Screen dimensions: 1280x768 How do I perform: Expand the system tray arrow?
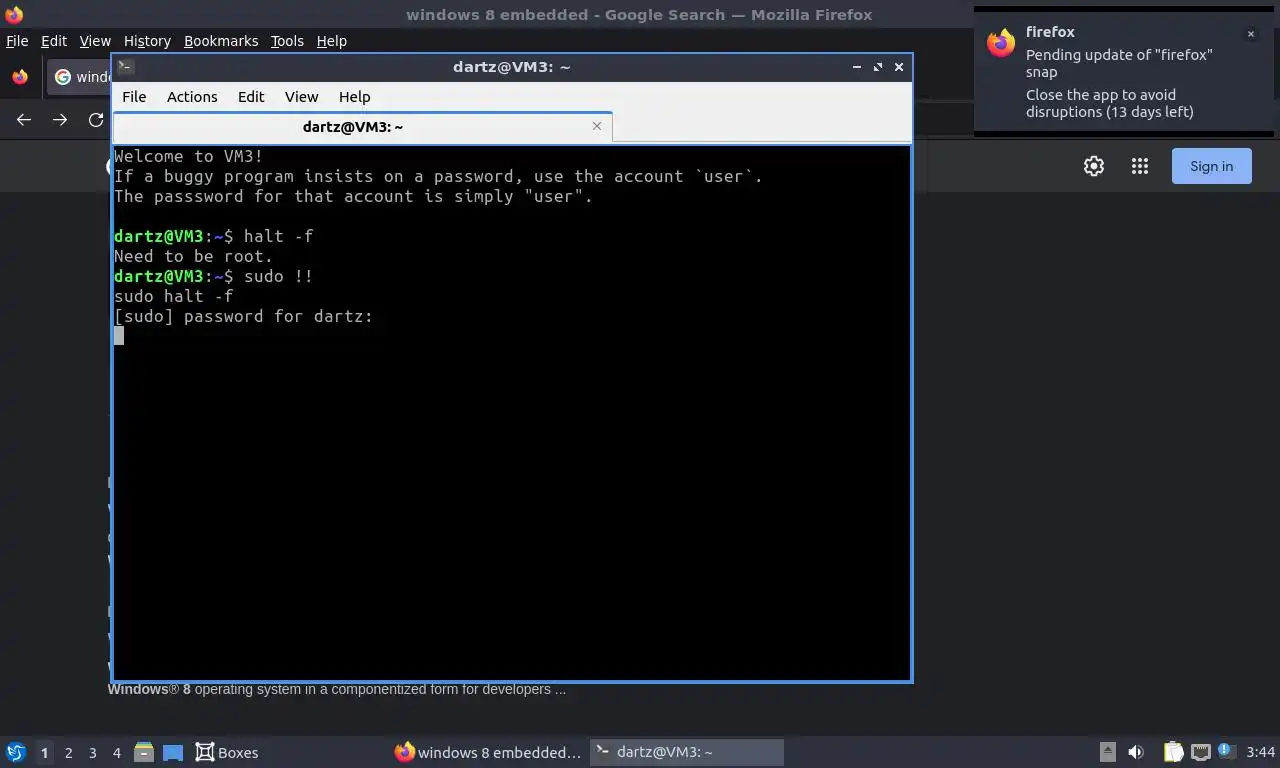(1108, 752)
